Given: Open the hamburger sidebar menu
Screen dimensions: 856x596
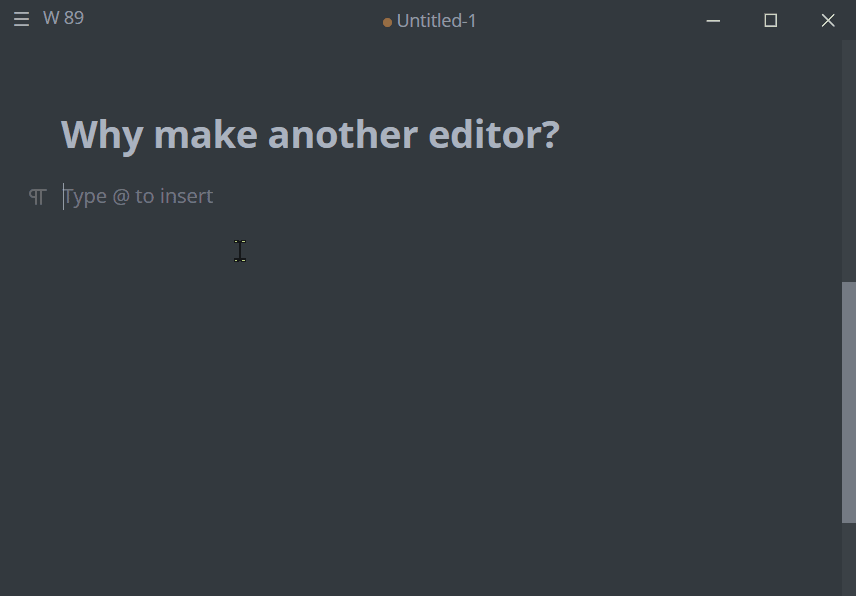Looking at the screenshot, I should pos(21,20).
